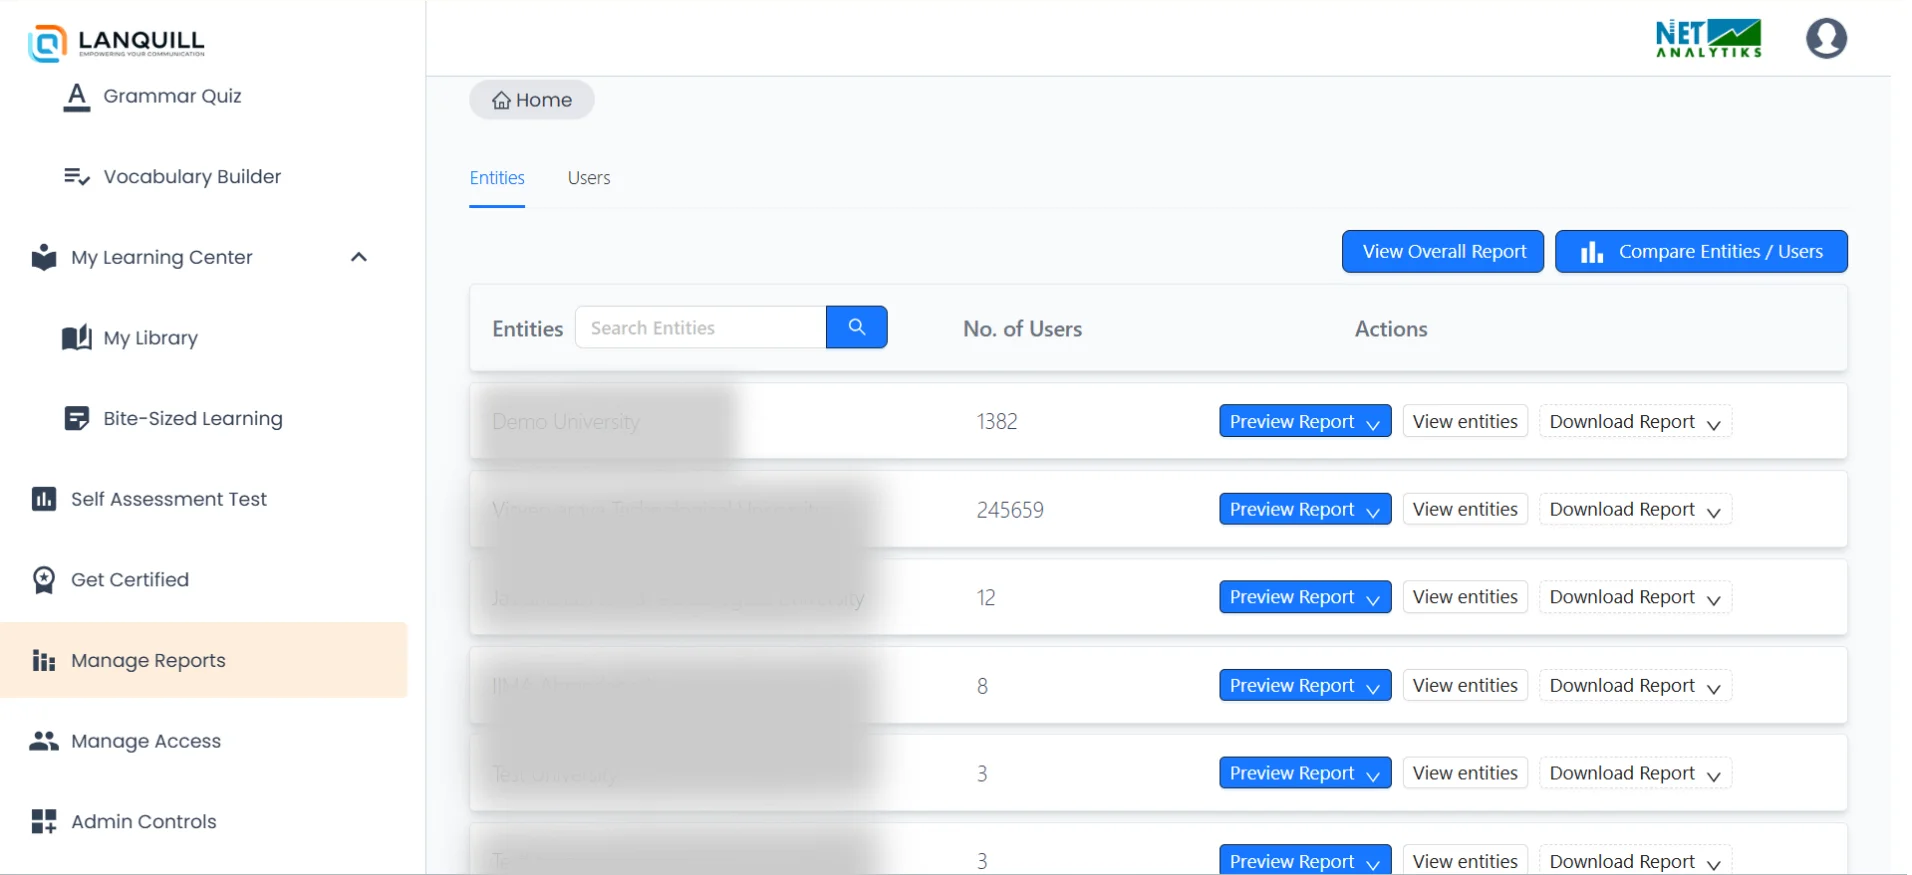Switch to the Users tab
1912x875 pixels.
point(589,178)
